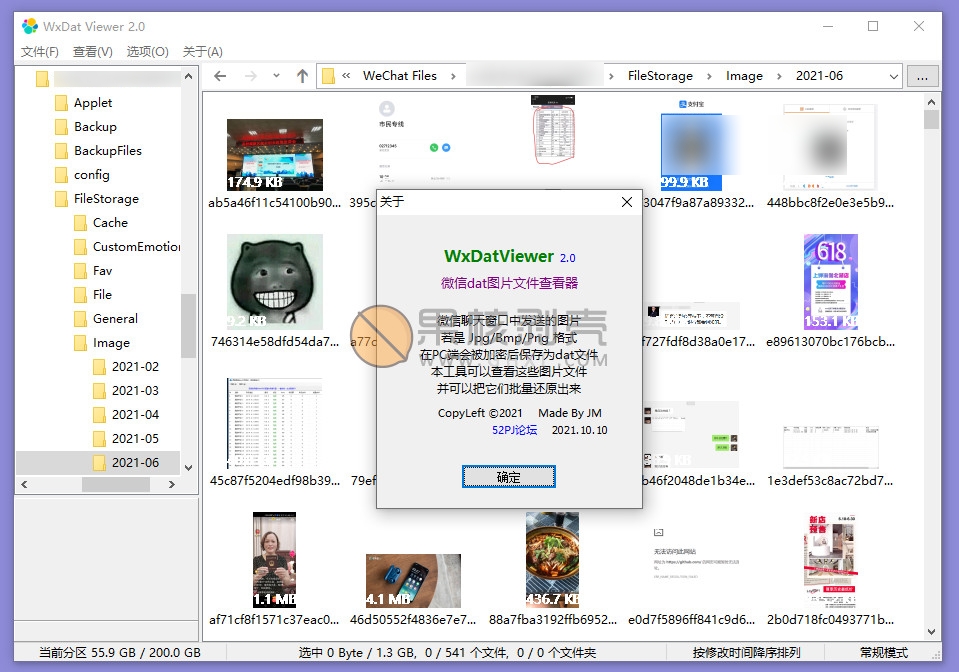
Task: Click the 当前分区 55.9 GB status text
Action: tap(120, 652)
